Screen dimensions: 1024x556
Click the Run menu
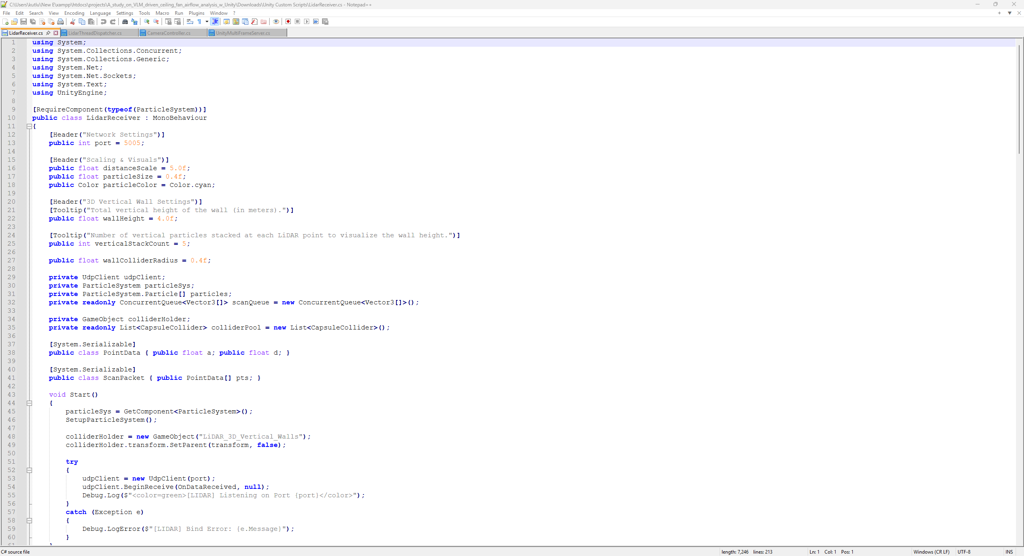click(x=178, y=13)
